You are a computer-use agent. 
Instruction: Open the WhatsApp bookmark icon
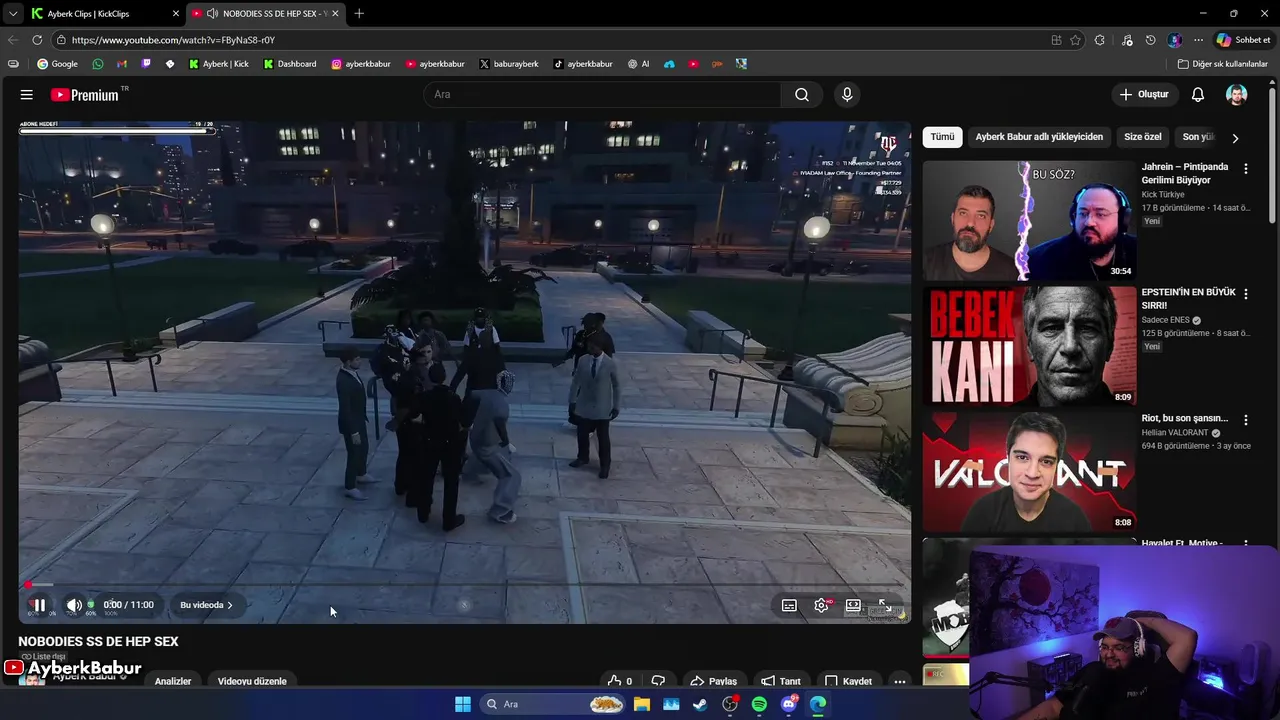pos(97,64)
